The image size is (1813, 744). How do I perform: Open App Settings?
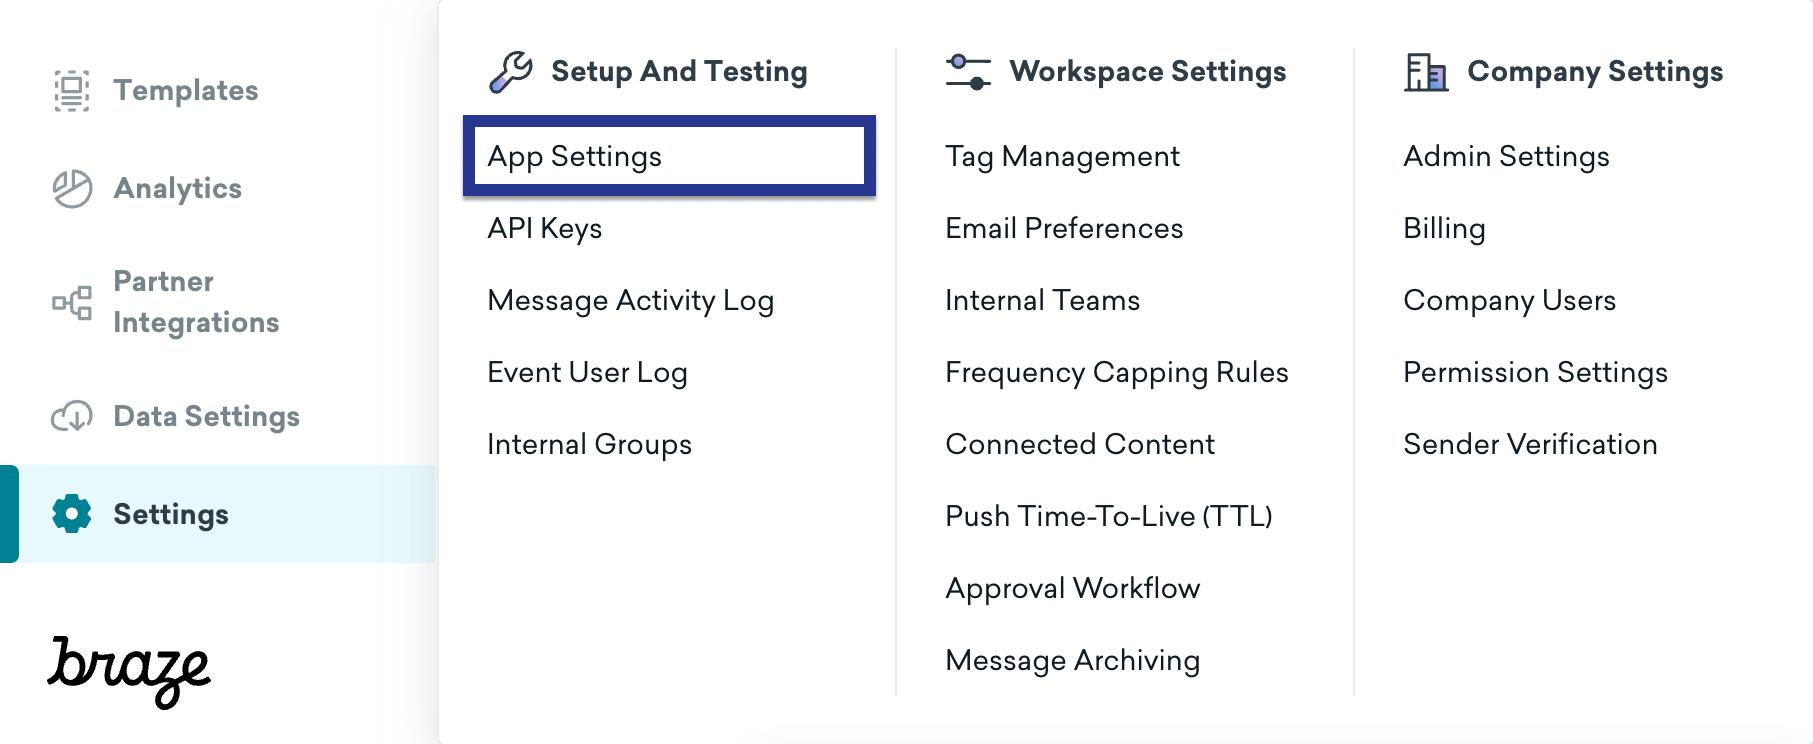[x=669, y=156]
